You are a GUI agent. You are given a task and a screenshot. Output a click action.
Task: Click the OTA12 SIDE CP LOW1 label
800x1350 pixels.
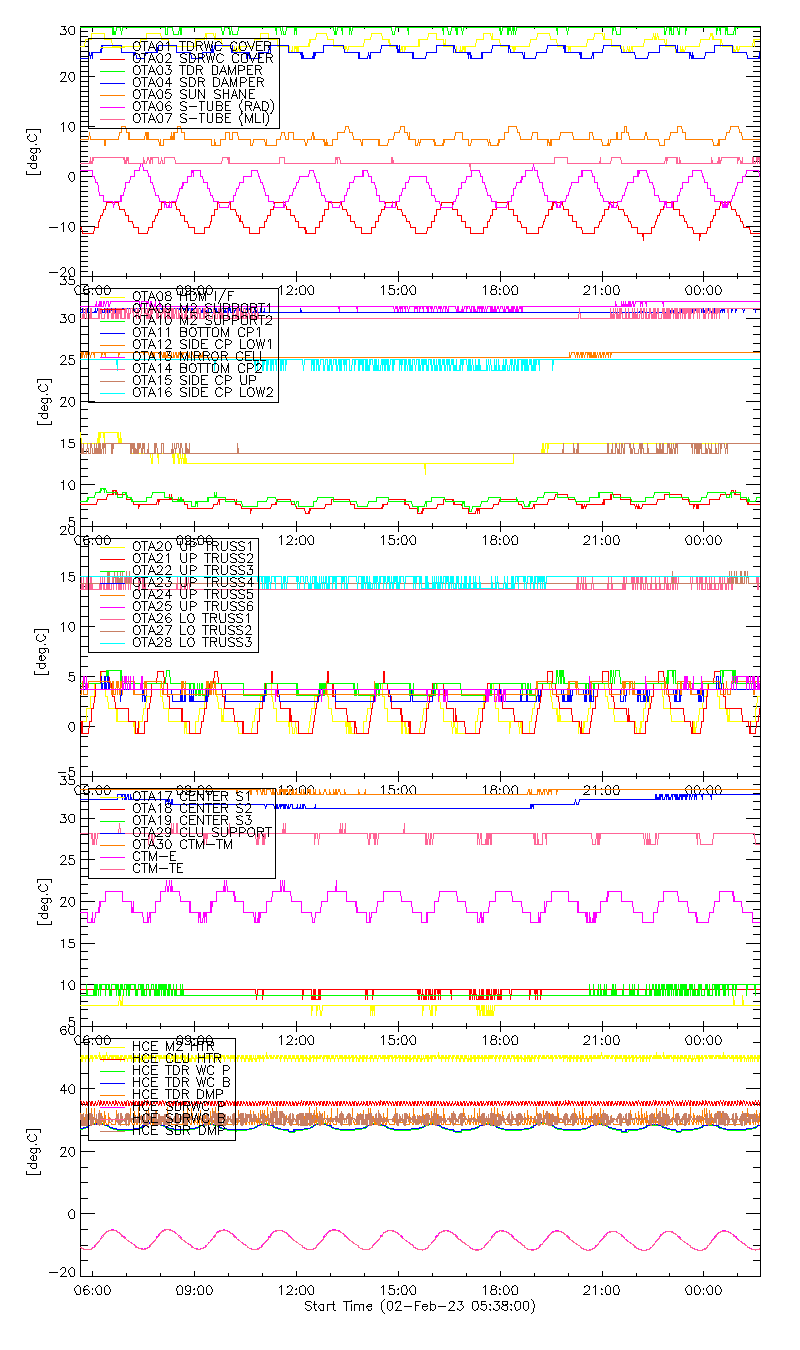click(202, 344)
